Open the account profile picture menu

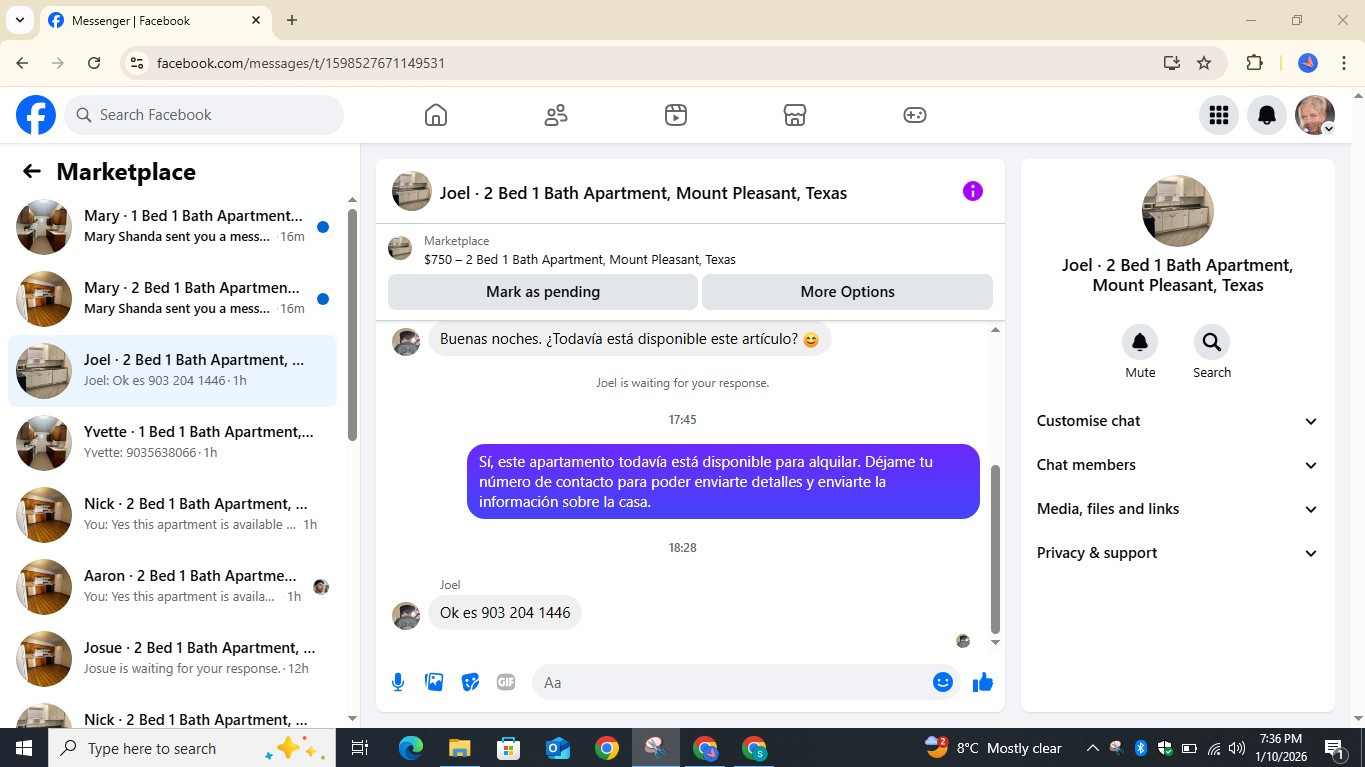coord(1315,115)
